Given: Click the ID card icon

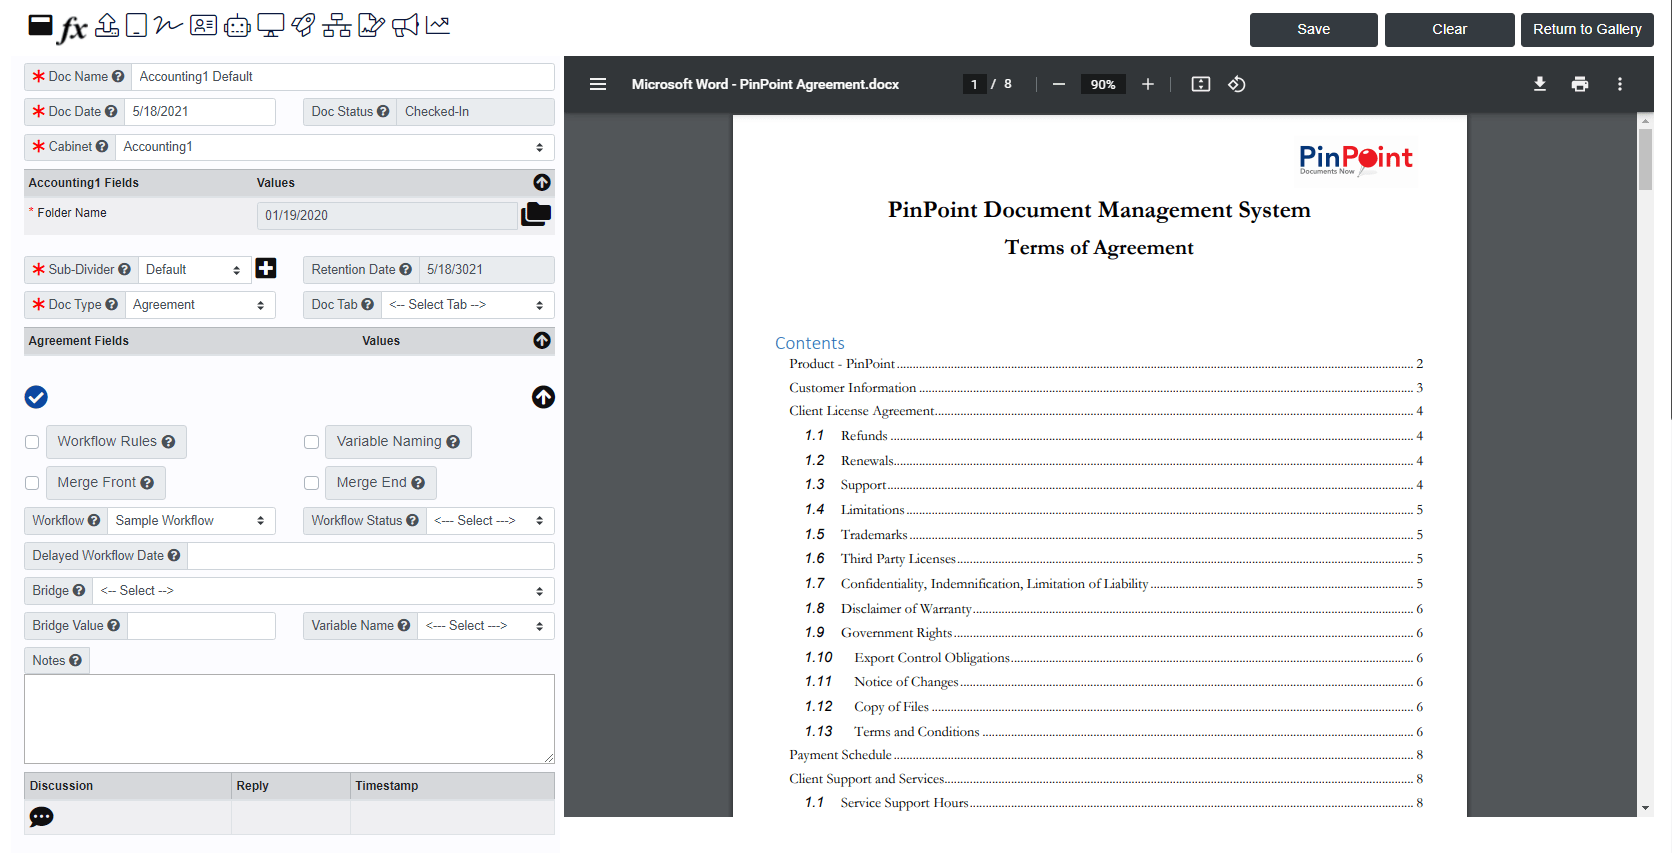Looking at the screenshot, I should pos(203,25).
